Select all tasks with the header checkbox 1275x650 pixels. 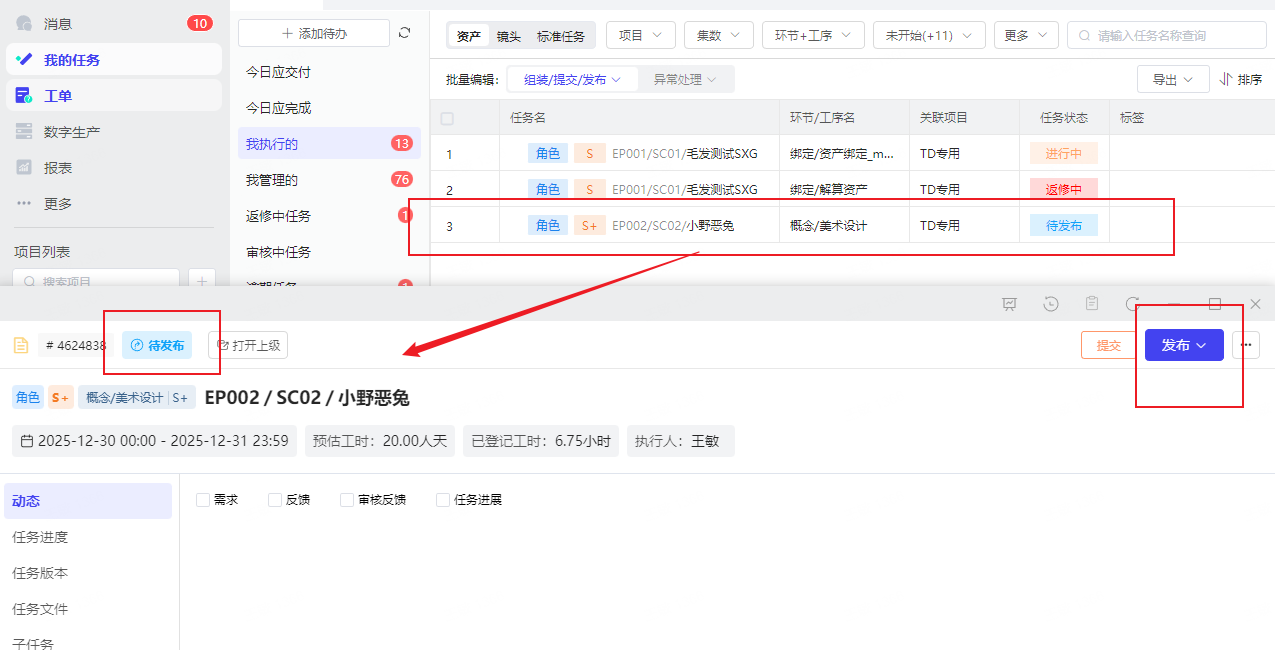pyautogui.click(x=446, y=117)
